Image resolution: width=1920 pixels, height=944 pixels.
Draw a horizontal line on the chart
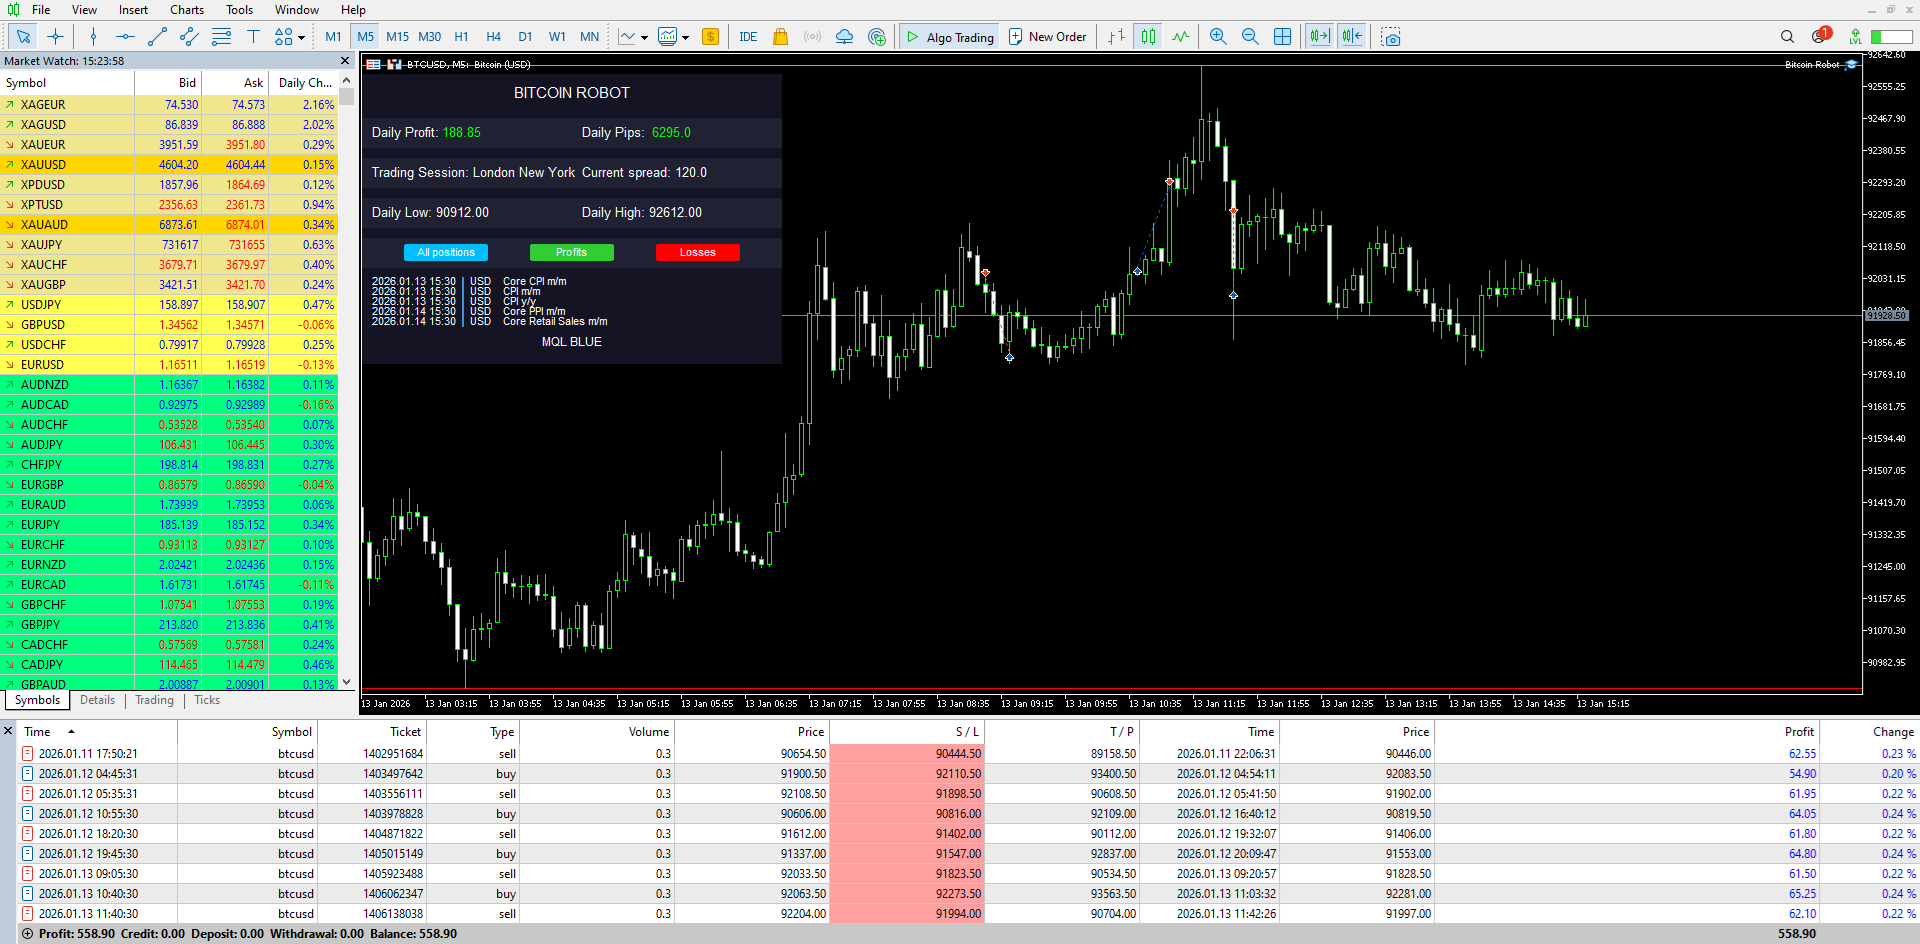coord(125,37)
